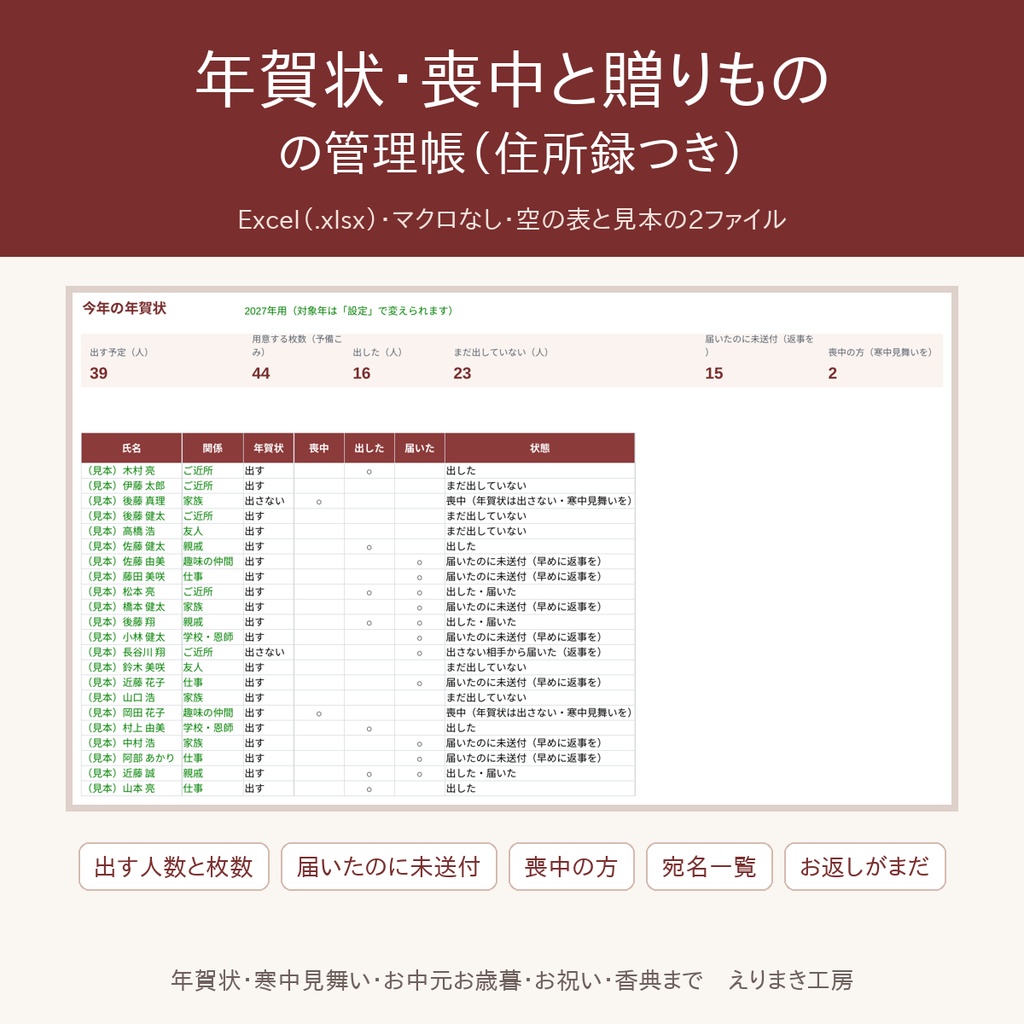The image size is (1024, 1024).
Task: Click the name cell 木村 亮
Action: (131, 471)
